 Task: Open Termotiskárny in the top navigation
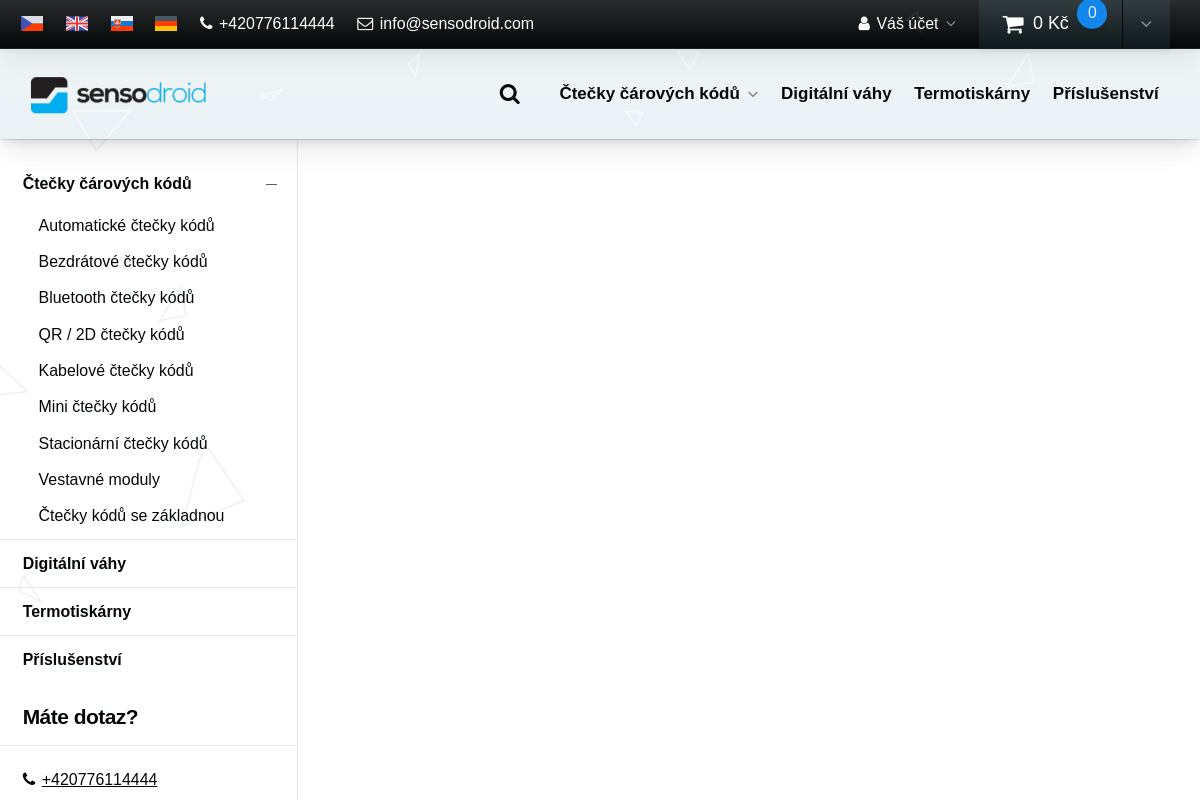pyautogui.click(x=971, y=94)
